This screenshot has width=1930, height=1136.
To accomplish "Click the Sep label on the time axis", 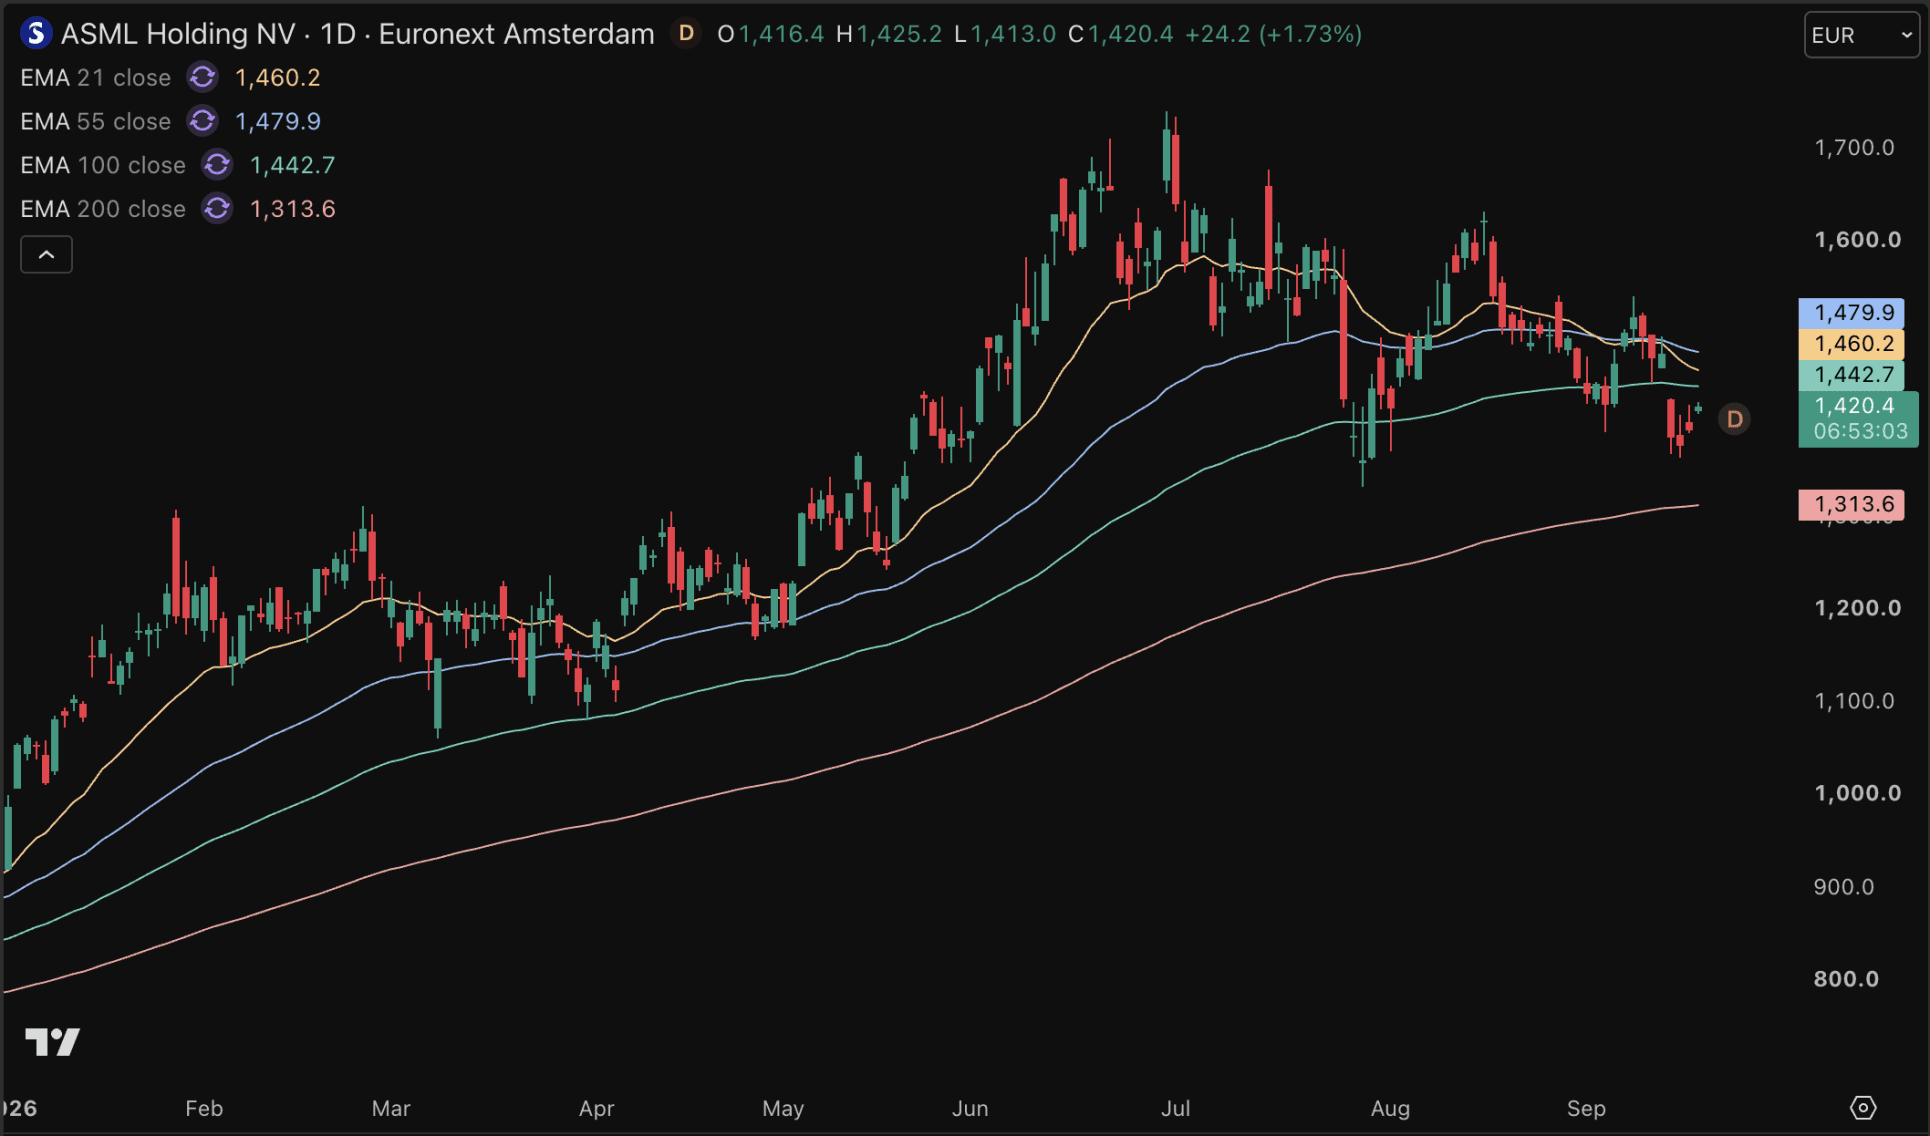I will (1586, 1108).
